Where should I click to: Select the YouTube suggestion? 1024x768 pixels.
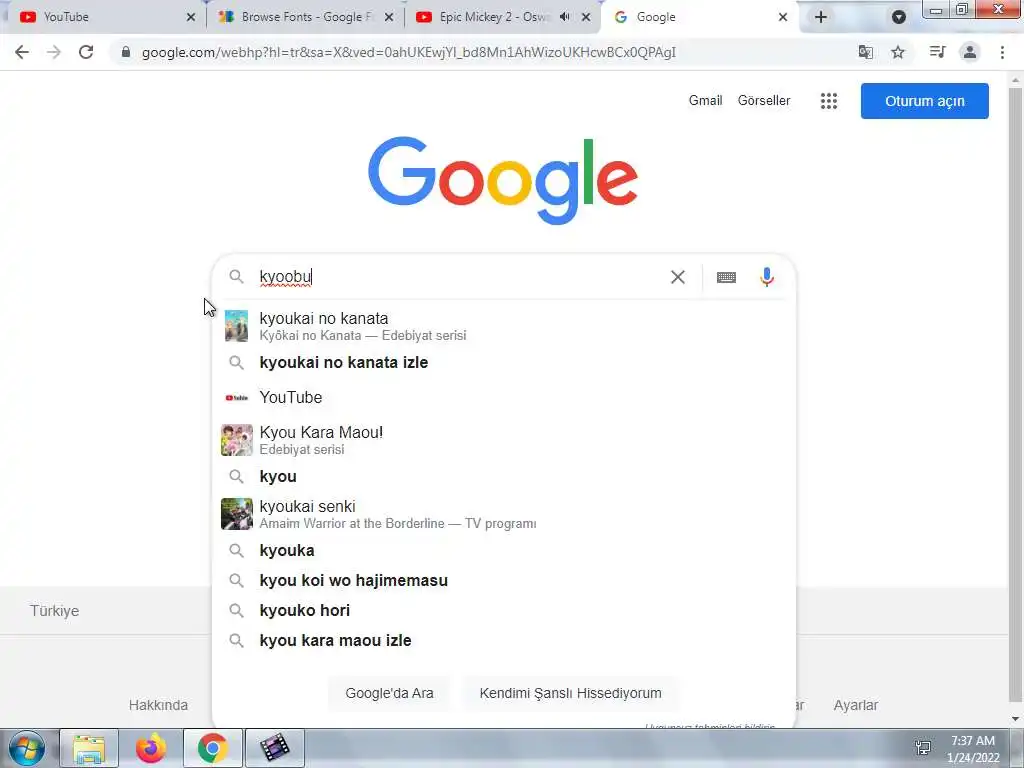(x=503, y=398)
